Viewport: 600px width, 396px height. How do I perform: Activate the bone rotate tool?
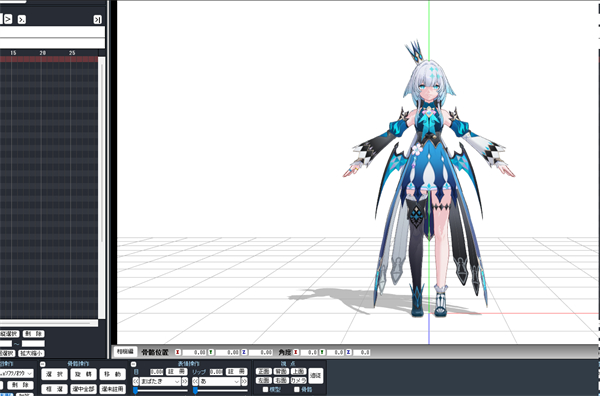click(x=83, y=374)
